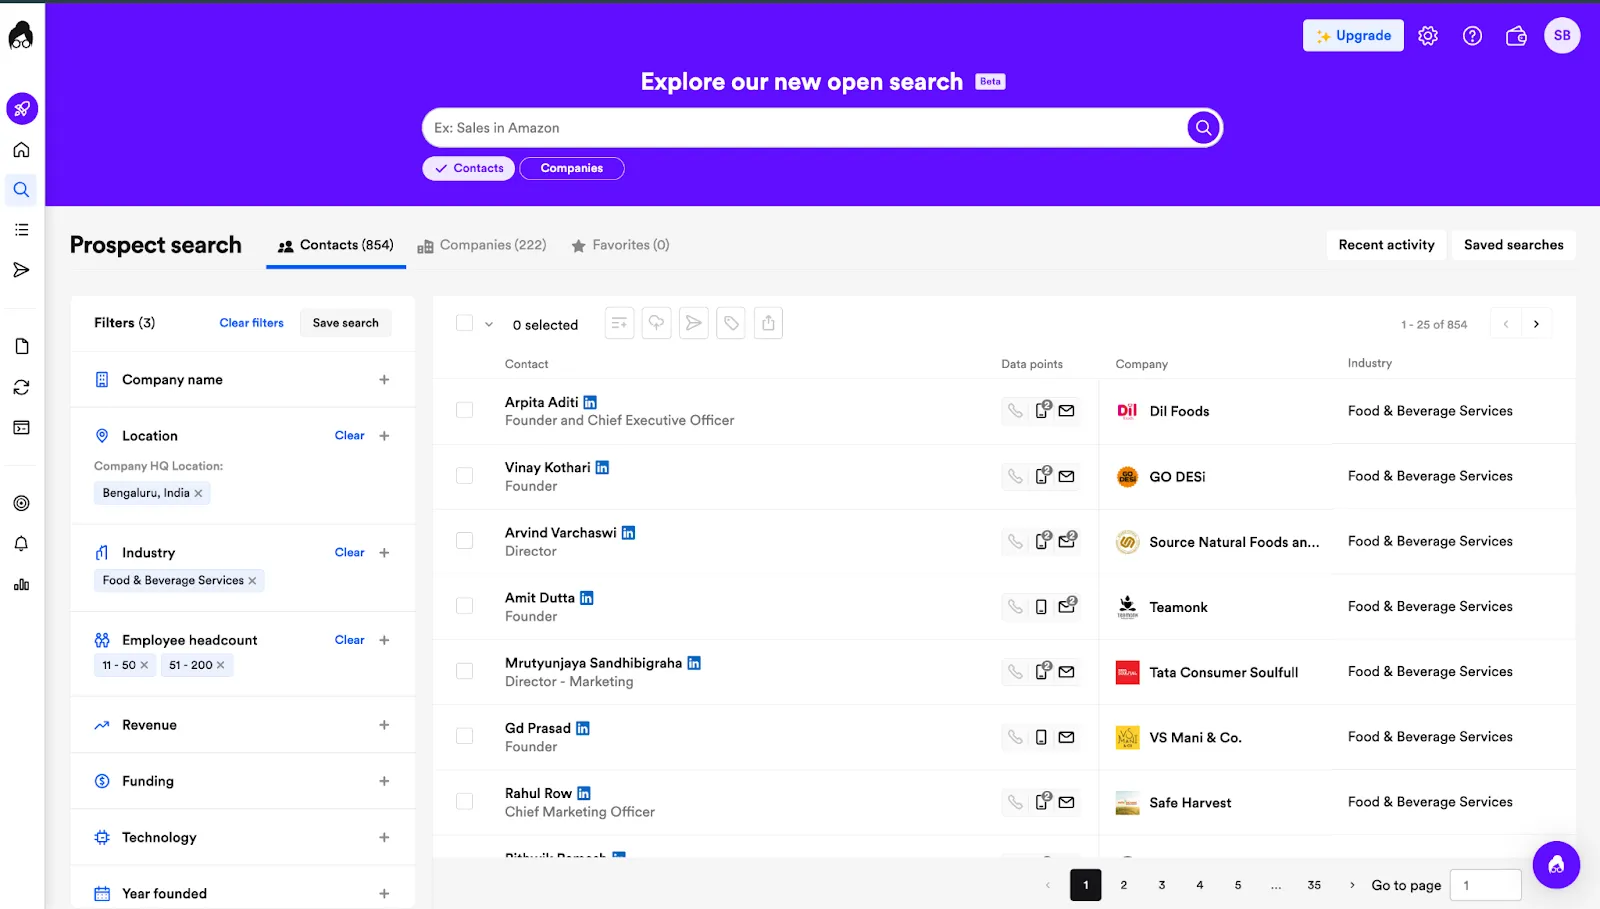Remove the 51 - 200 headcount chip
The image size is (1600, 909).
pyautogui.click(x=221, y=665)
